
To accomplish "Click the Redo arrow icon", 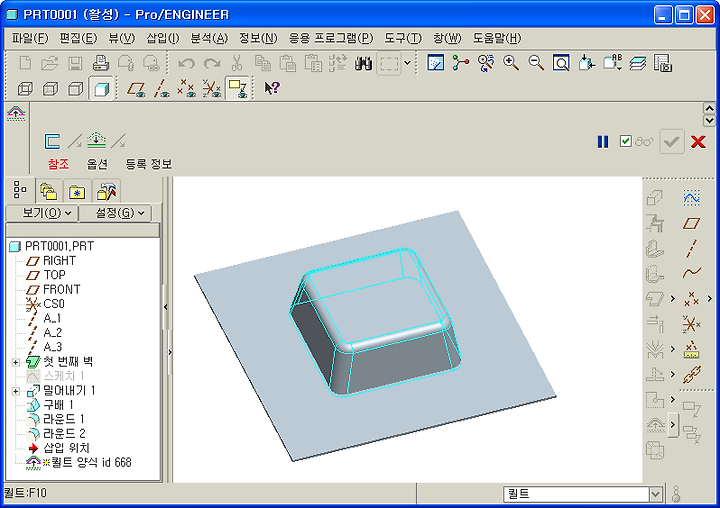I will (212, 63).
